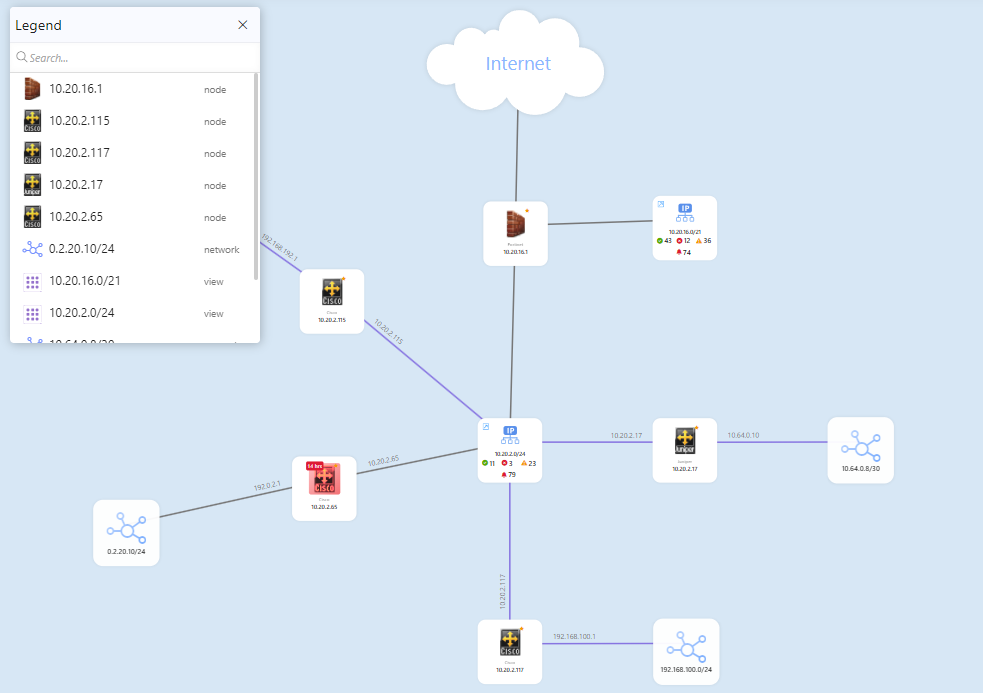Grab the Legend list scrollbar
983x693 pixels.
click(x=256, y=177)
